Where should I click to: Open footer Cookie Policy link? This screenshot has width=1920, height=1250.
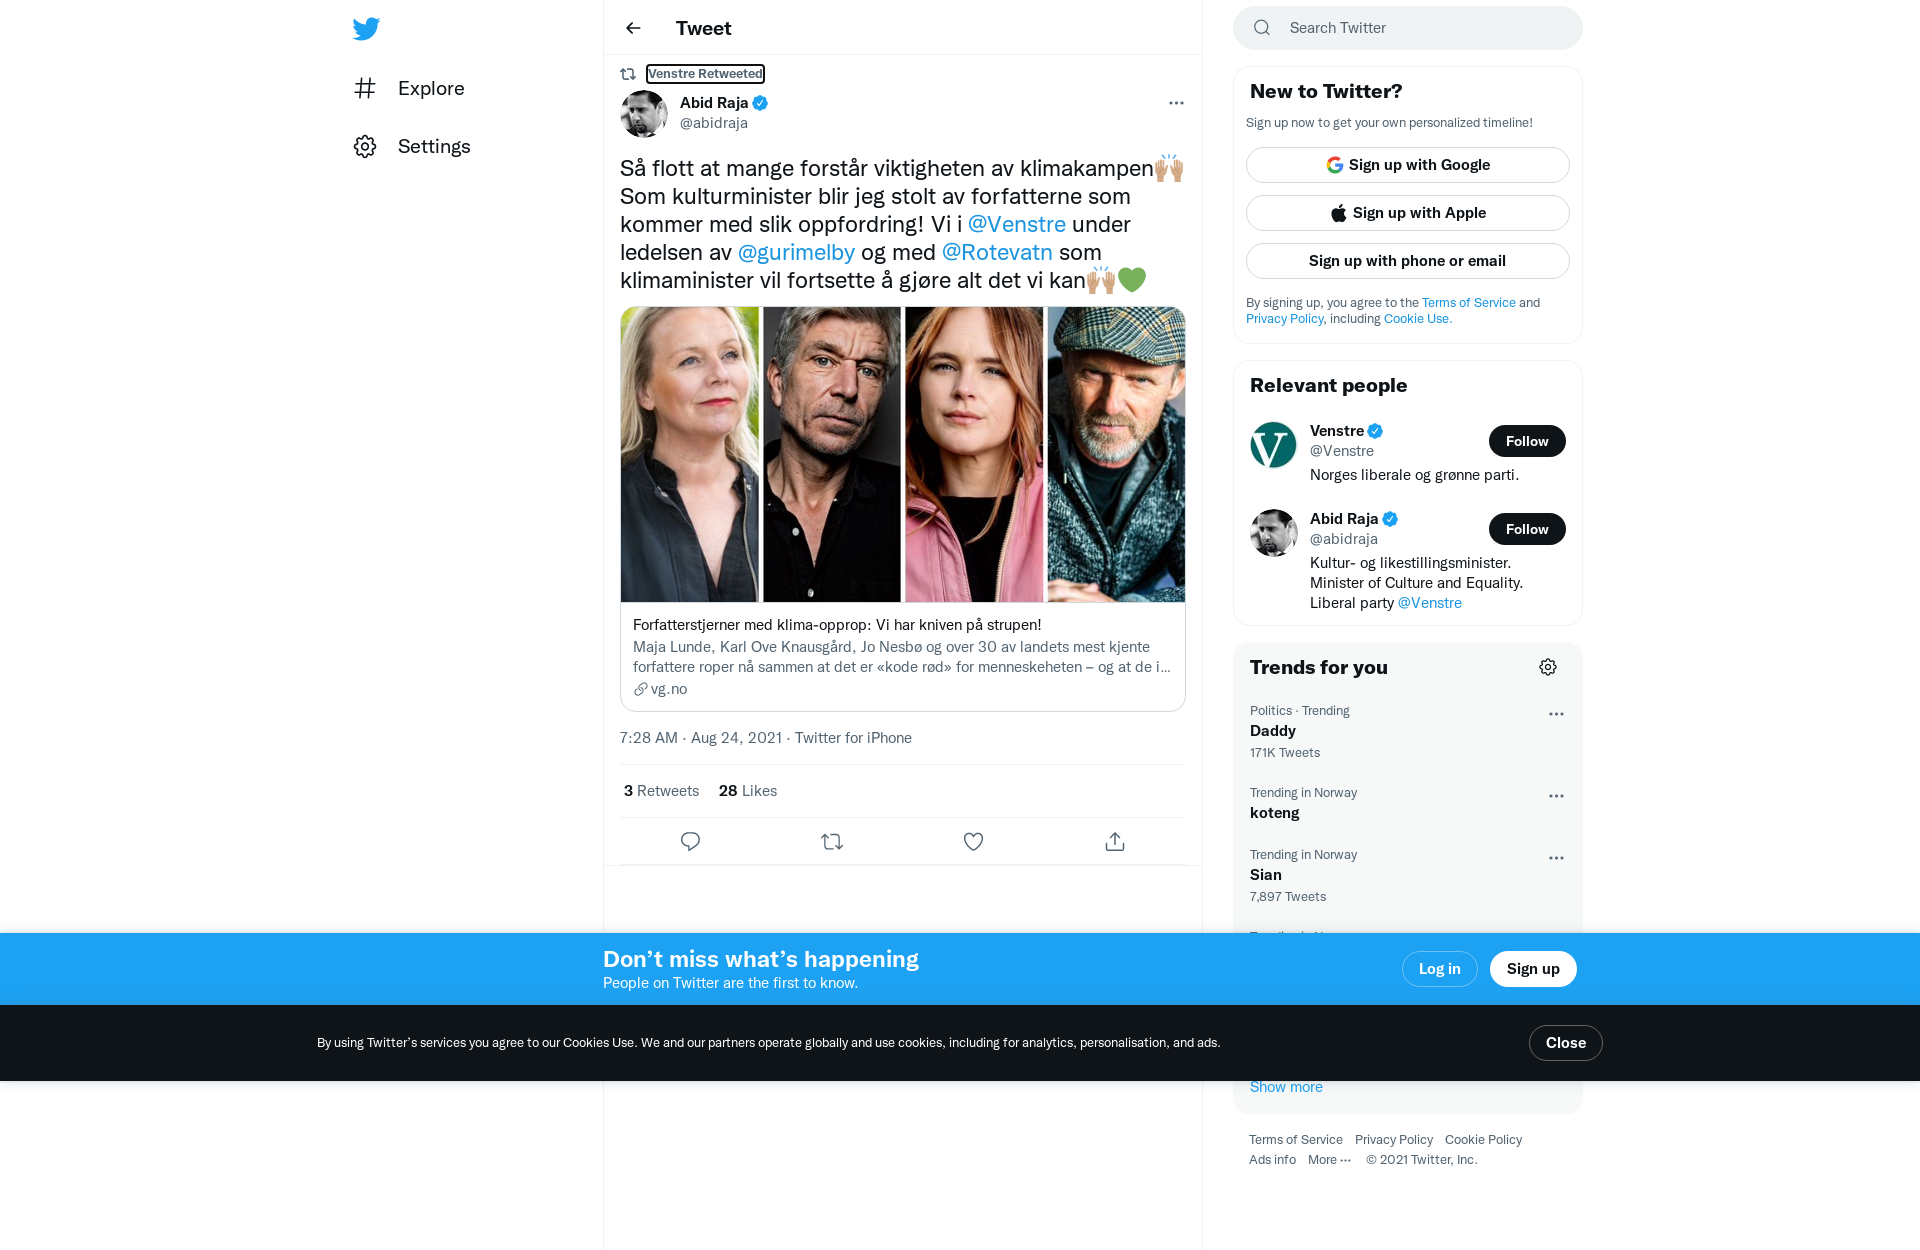(1483, 1140)
